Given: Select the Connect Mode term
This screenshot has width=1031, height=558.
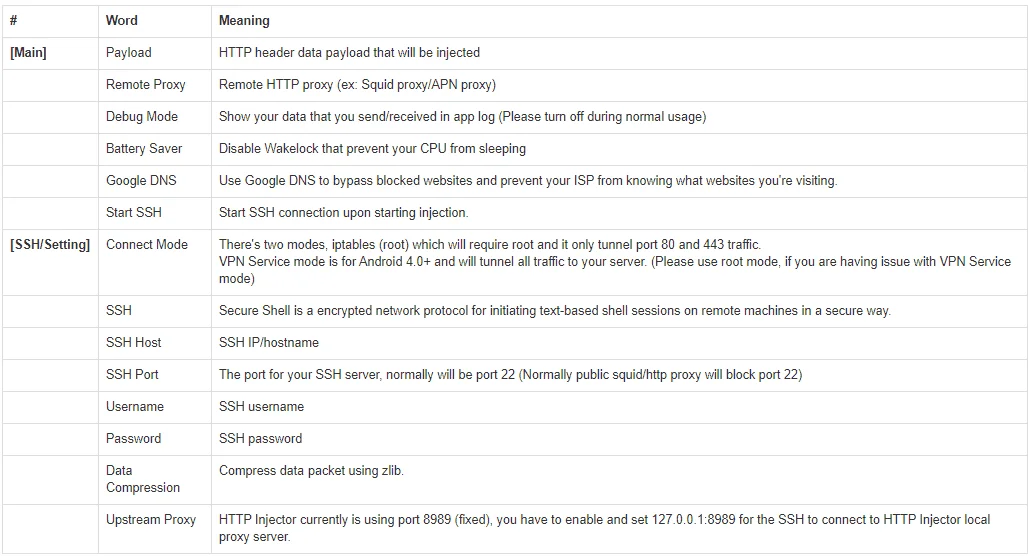Looking at the screenshot, I should coord(147,244).
